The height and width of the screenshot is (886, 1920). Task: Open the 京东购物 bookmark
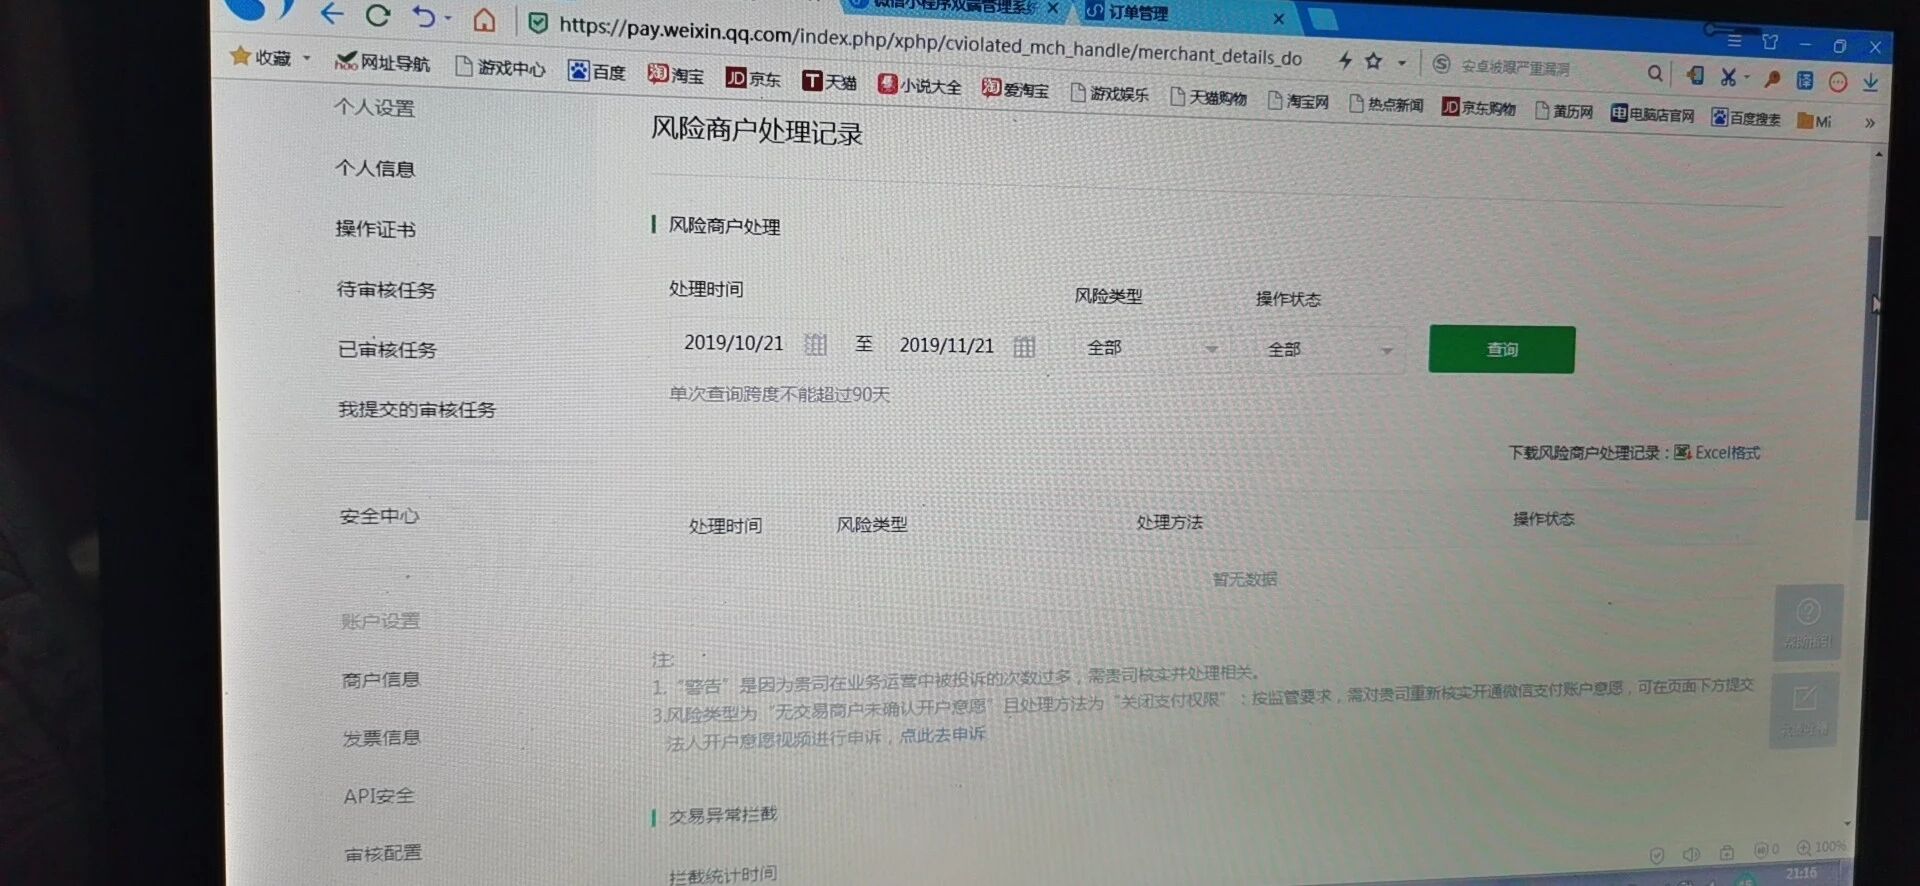pyautogui.click(x=1479, y=107)
